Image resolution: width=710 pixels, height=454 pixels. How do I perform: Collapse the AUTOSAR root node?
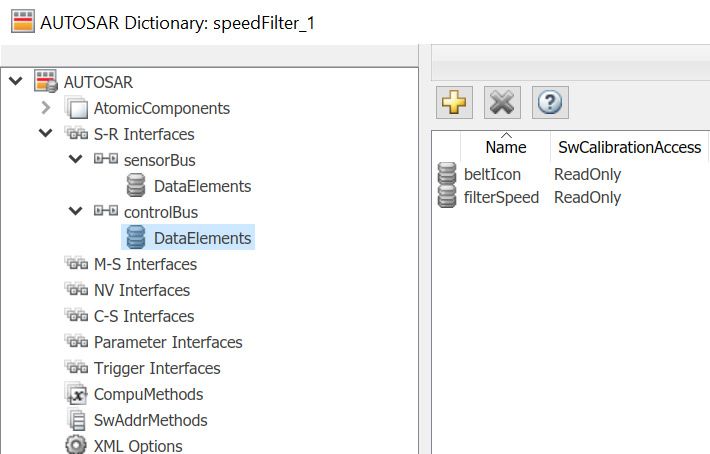pyautogui.click(x=15, y=82)
